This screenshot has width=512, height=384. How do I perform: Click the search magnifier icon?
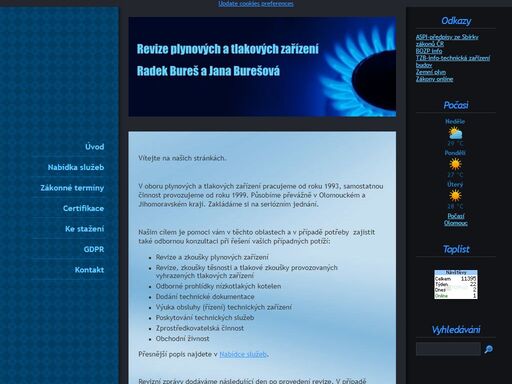pos(489,349)
